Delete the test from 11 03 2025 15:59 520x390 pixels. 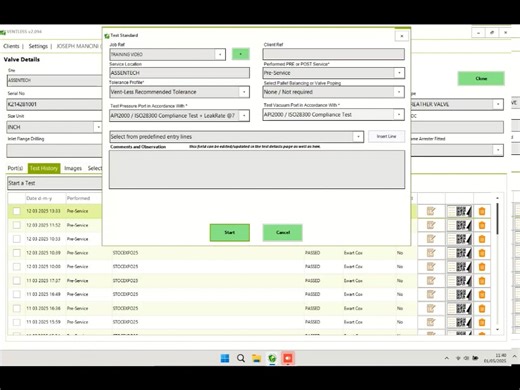click(x=482, y=322)
